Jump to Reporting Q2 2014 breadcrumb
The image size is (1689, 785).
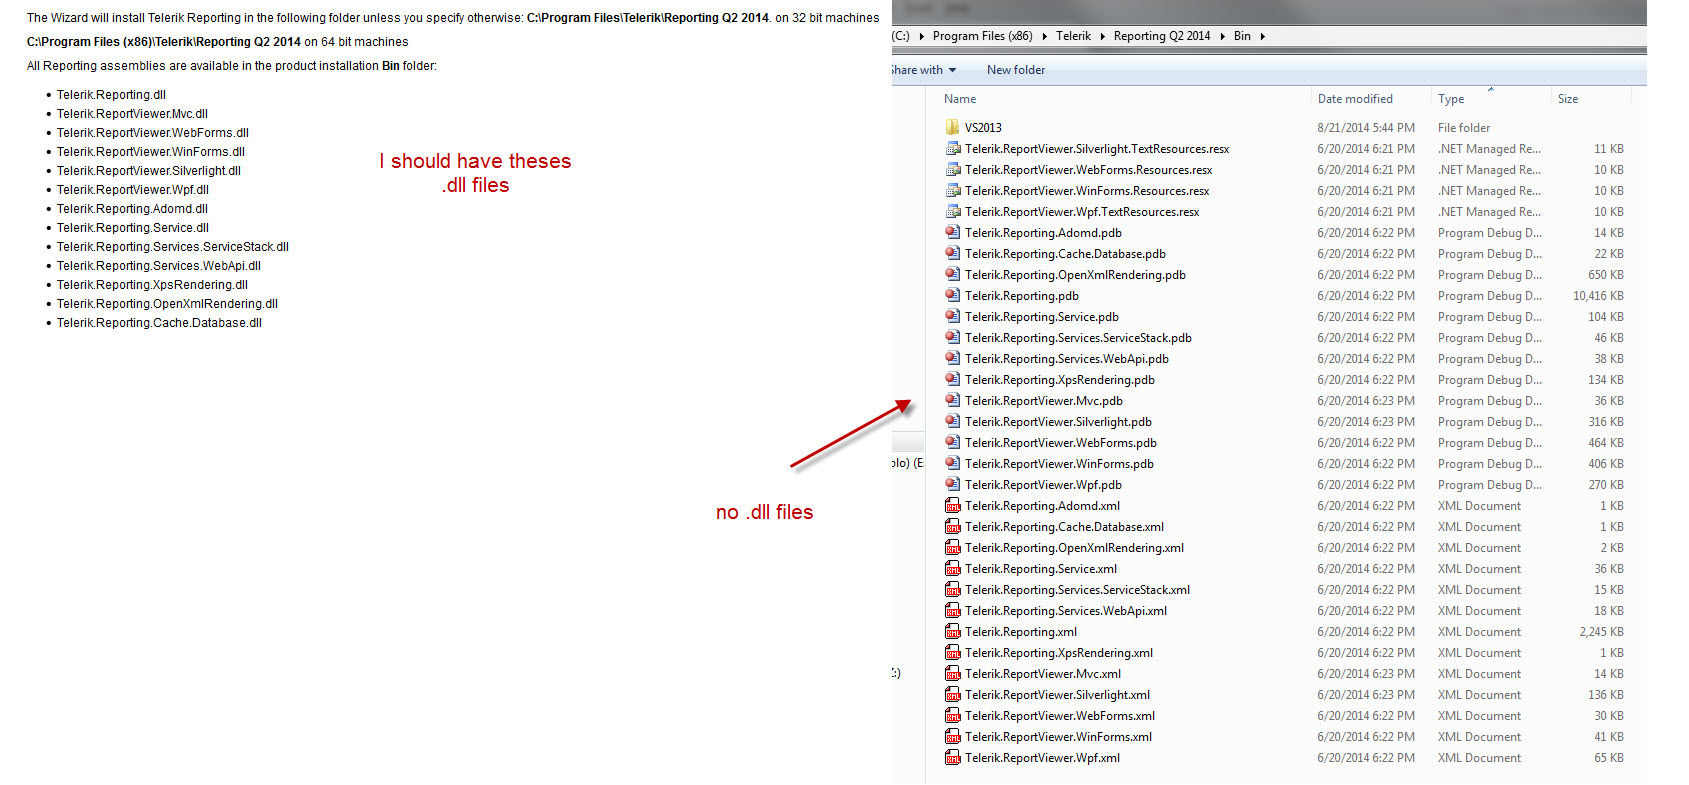tap(1162, 36)
